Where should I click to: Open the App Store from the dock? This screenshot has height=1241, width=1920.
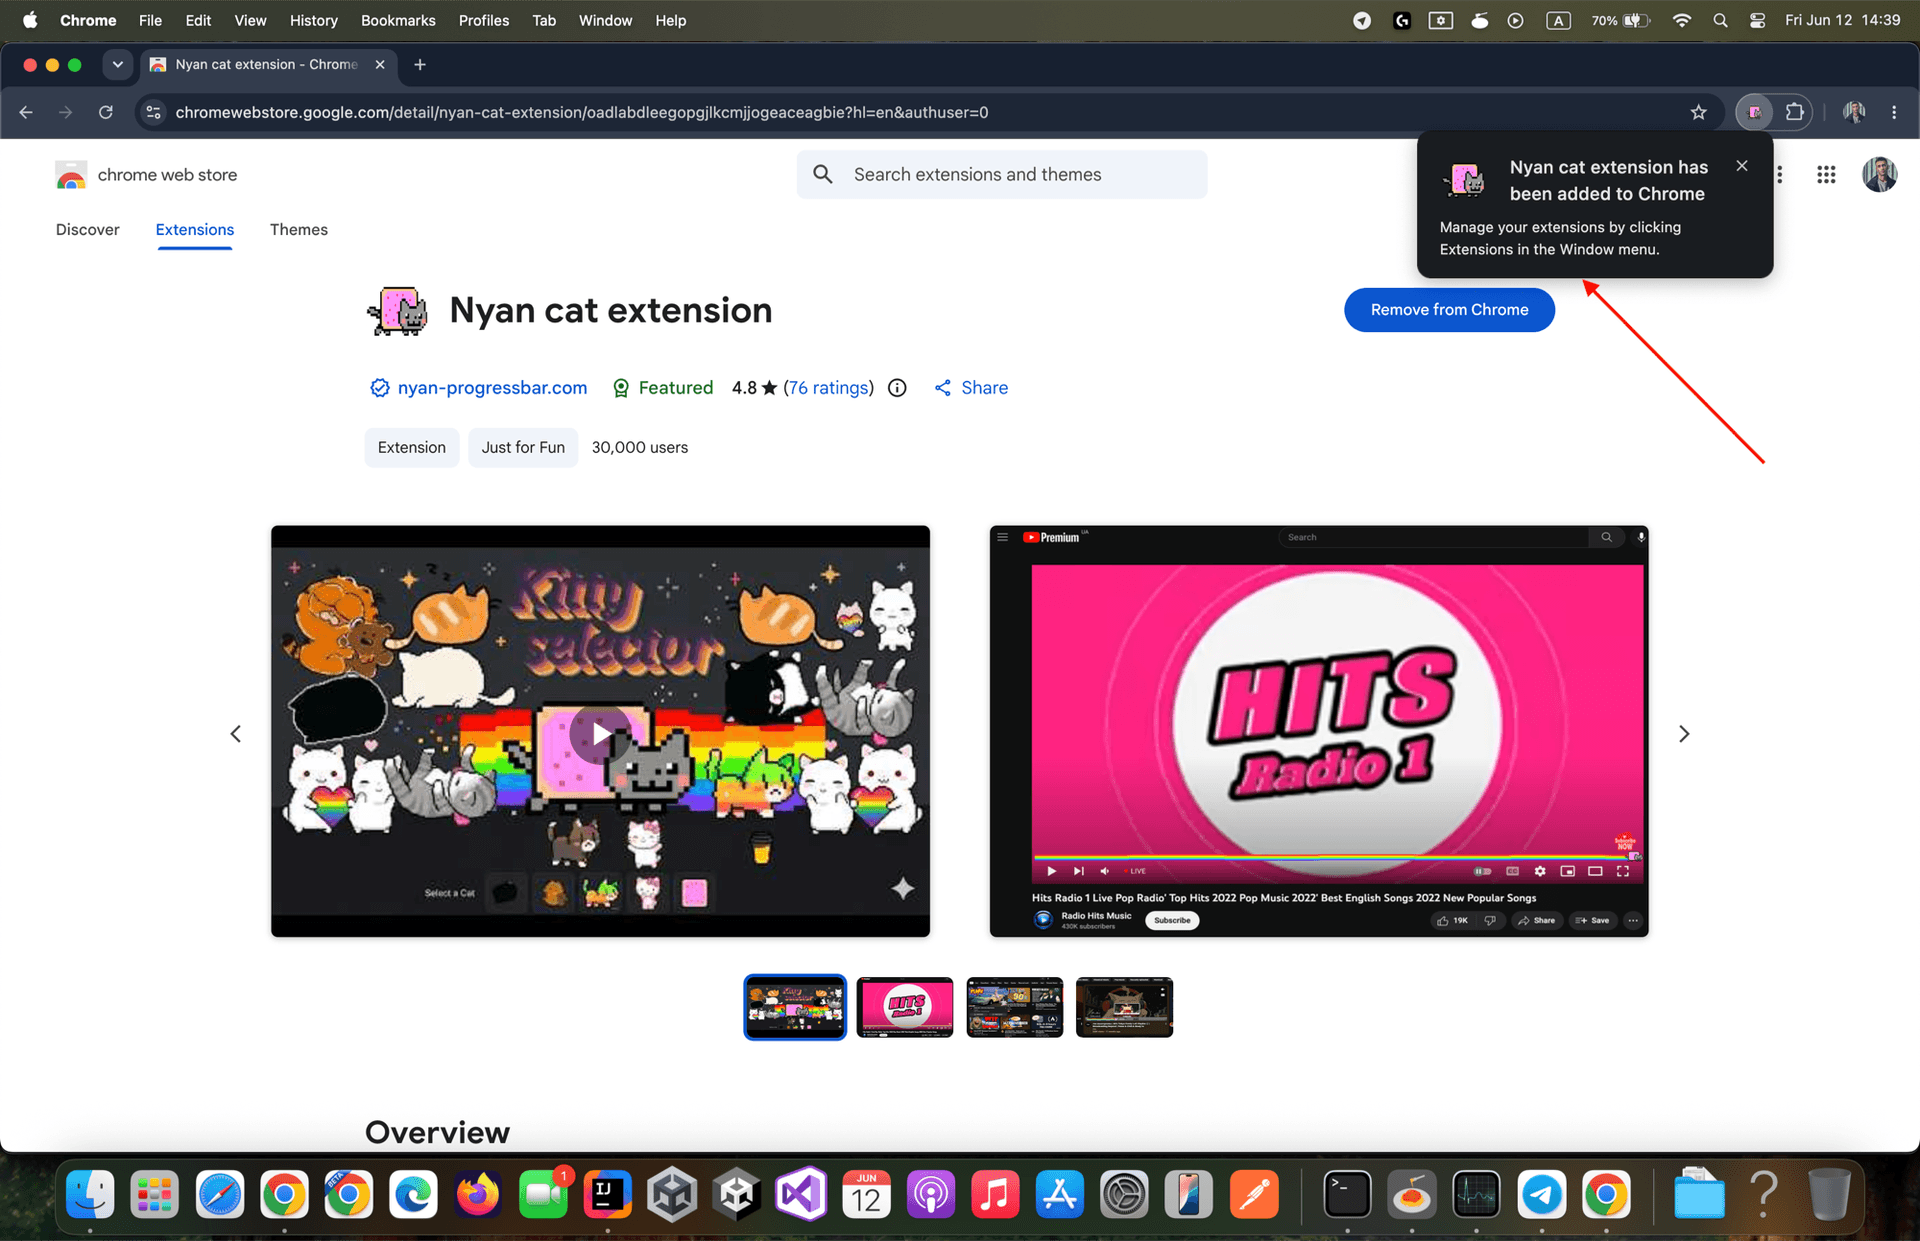tap(1059, 1194)
